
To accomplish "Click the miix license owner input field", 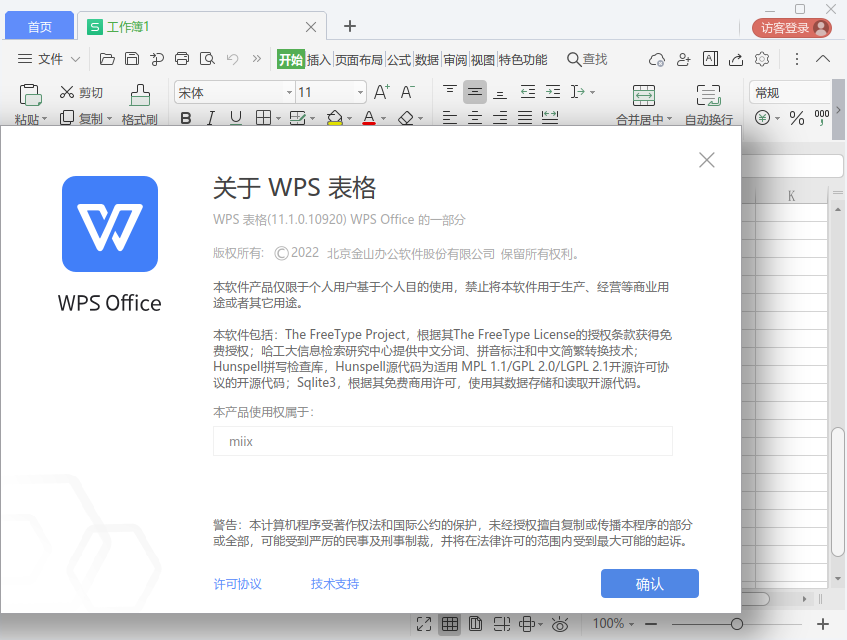I will point(443,440).
